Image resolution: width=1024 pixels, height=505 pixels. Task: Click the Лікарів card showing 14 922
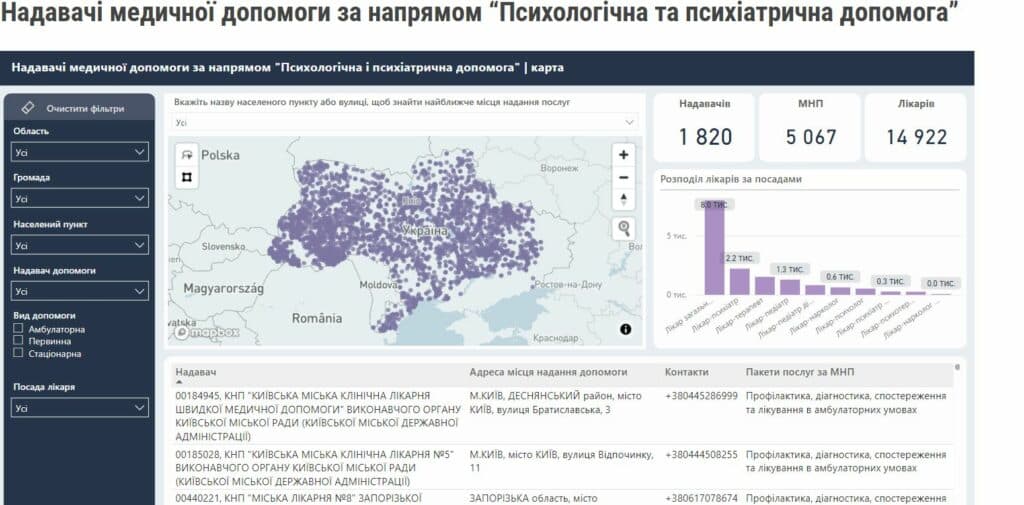click(916, 127)
